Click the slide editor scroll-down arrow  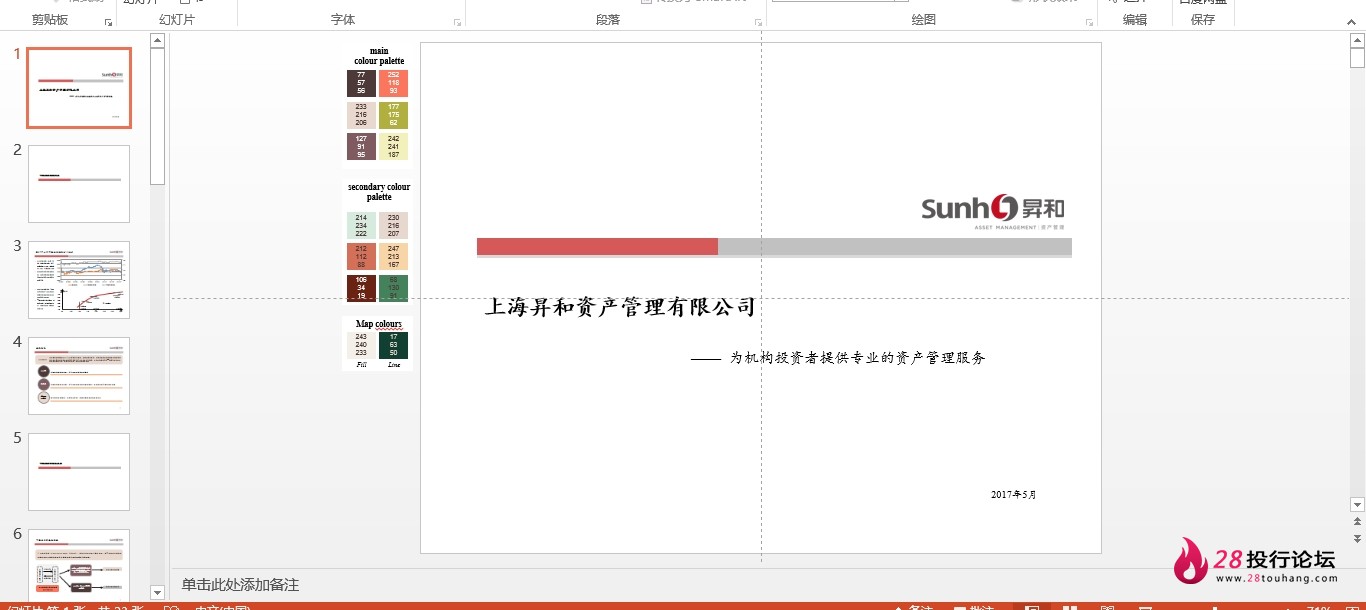(x=1357, y=505)
